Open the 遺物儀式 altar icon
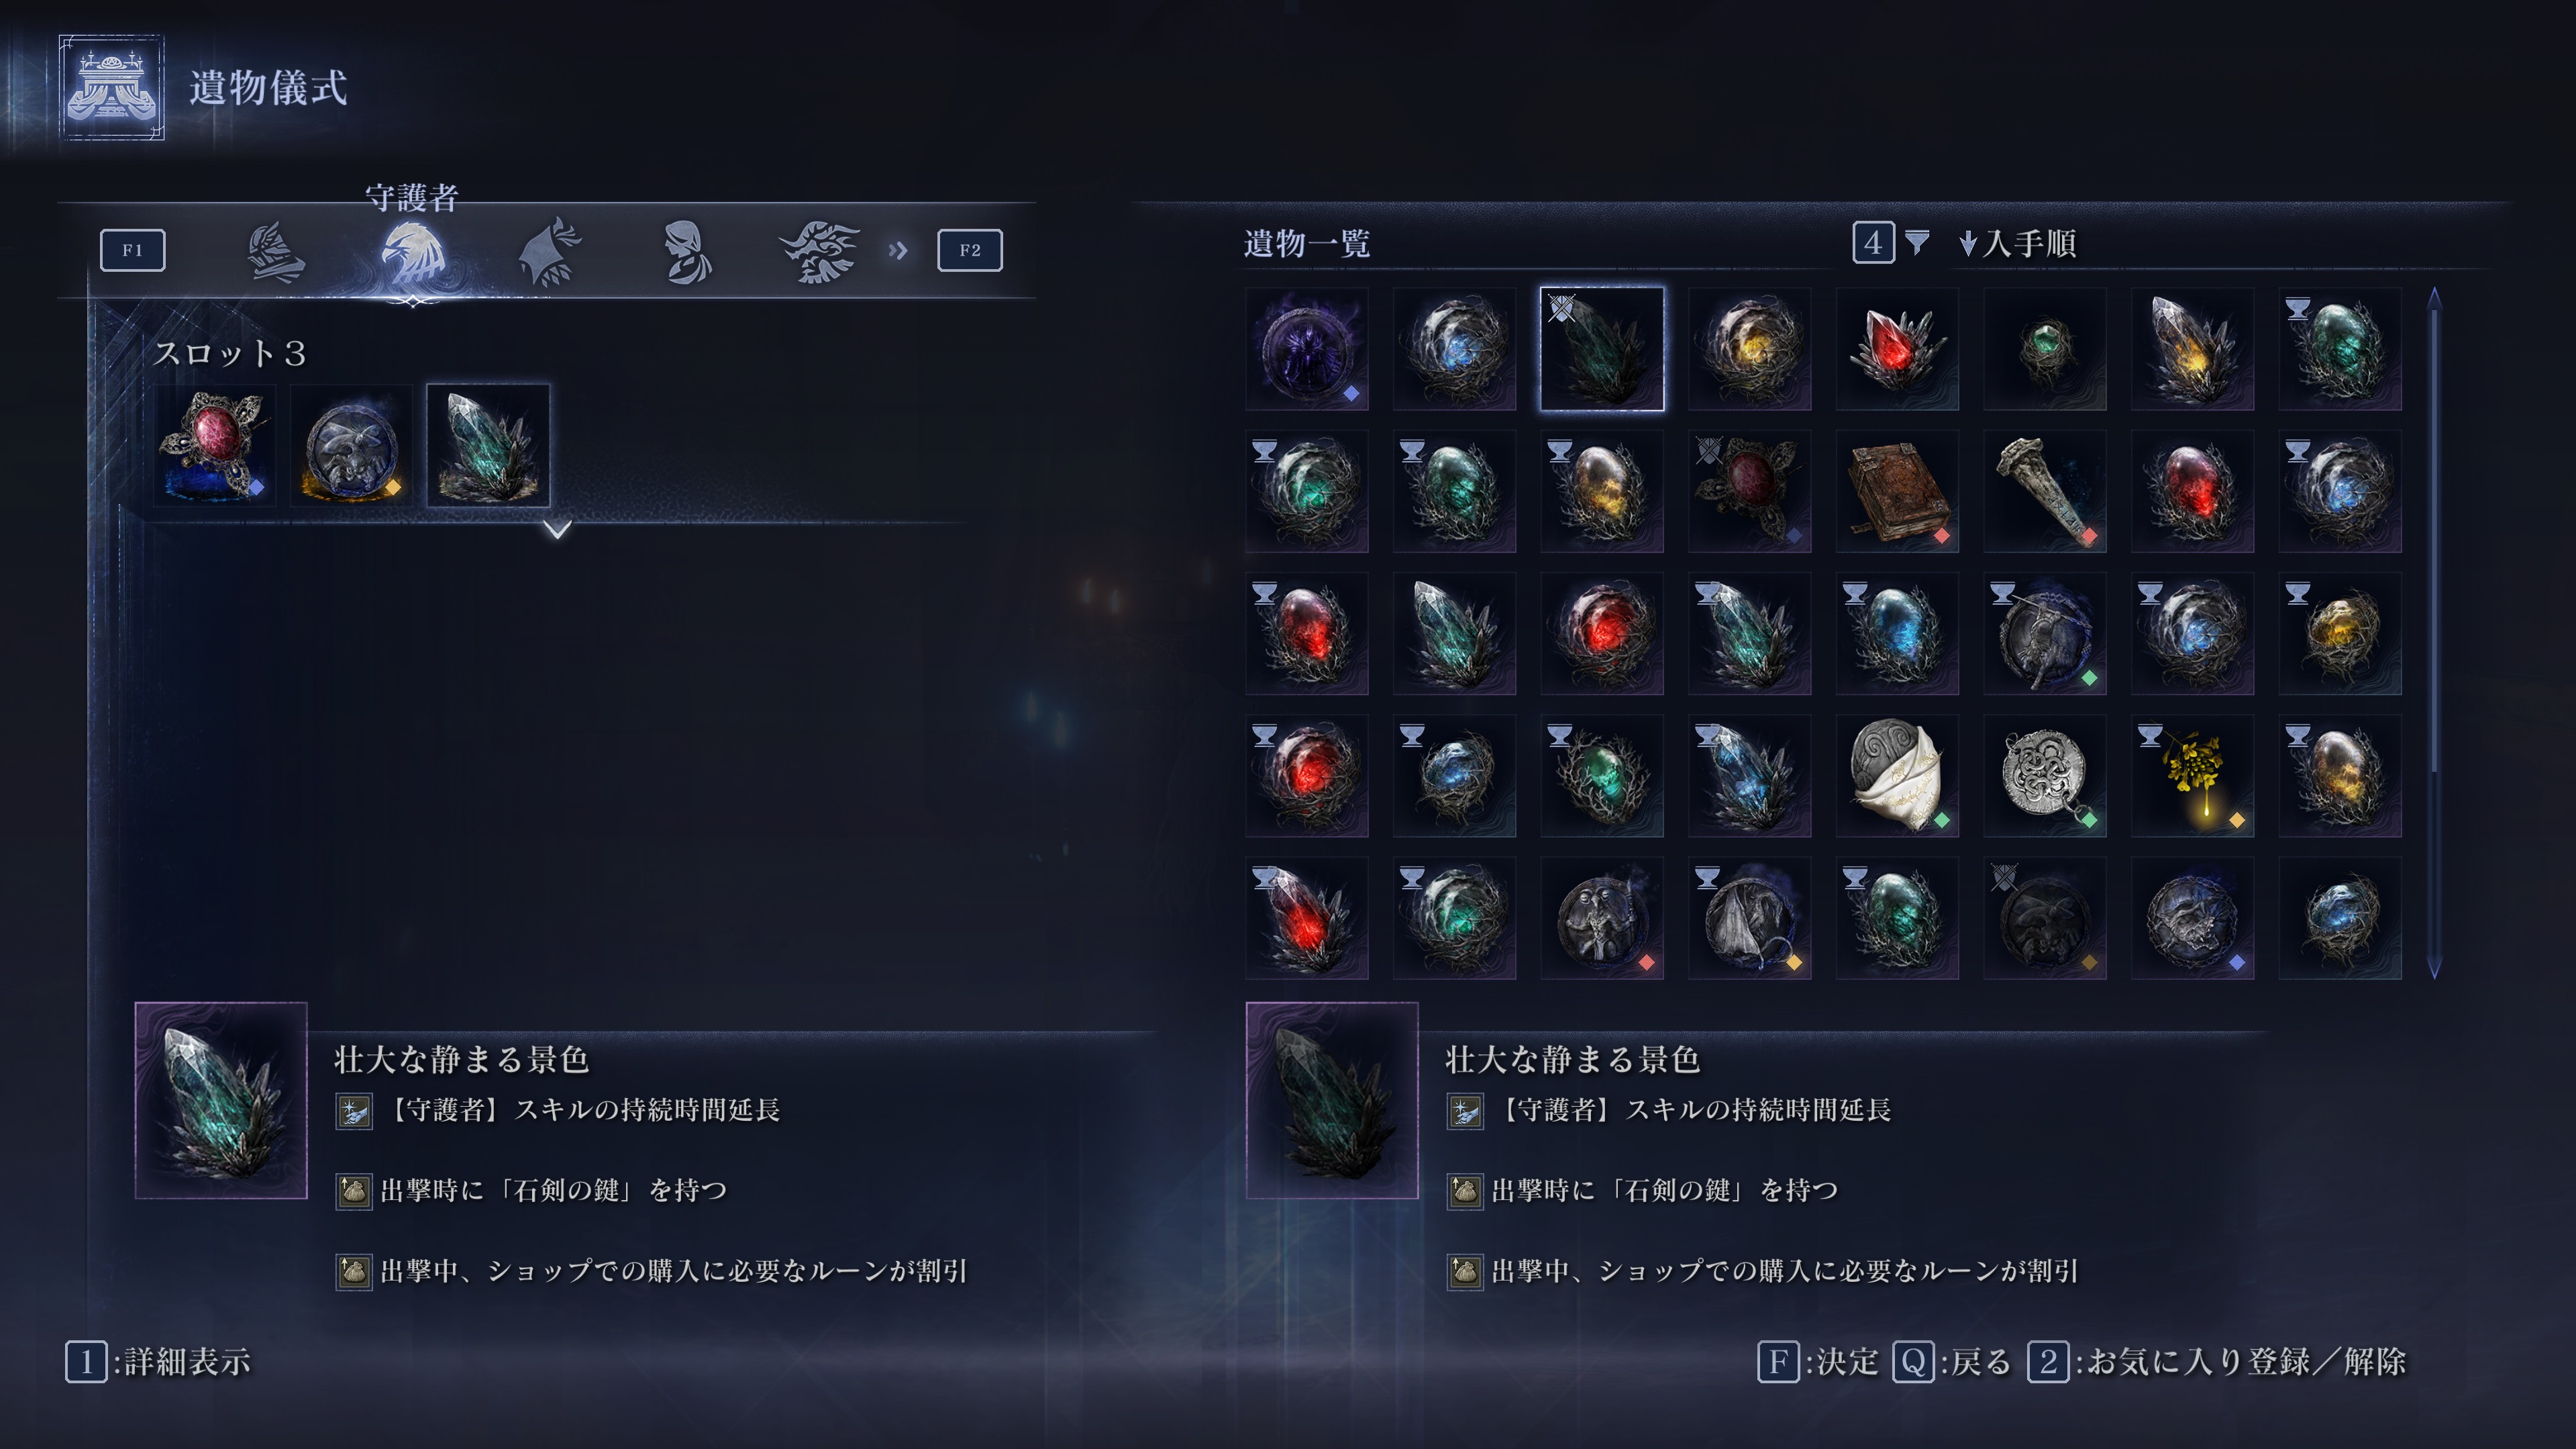The height and width of the screenshot is (1449, 2576). (x=111, y=88)
